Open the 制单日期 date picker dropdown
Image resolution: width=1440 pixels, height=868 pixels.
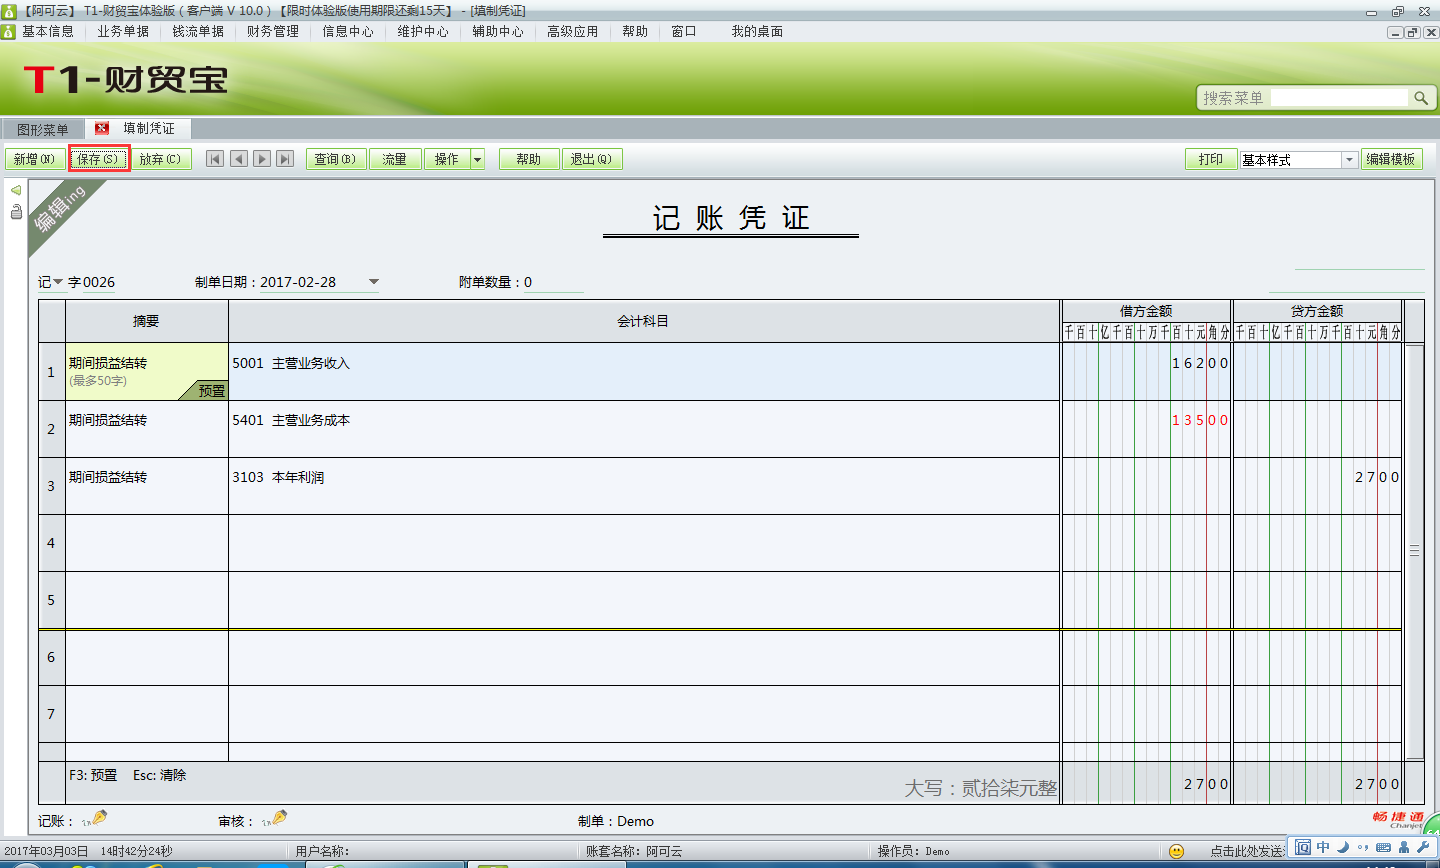[374, 281]
